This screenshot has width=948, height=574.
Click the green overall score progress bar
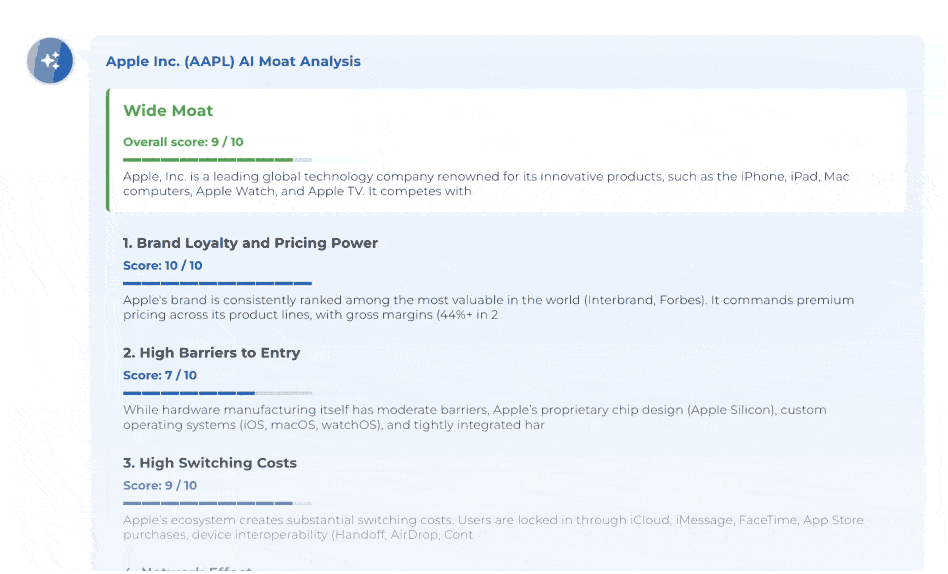(217, 160)
